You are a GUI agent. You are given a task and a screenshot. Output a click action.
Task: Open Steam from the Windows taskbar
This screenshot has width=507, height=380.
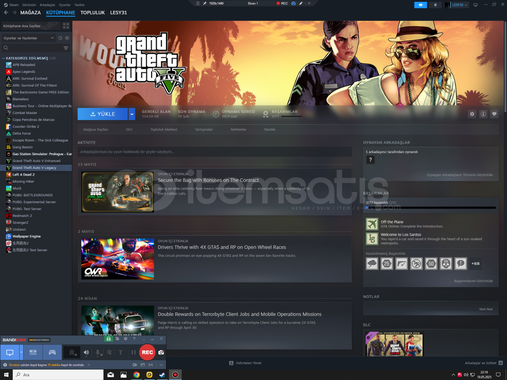(162, 375)
